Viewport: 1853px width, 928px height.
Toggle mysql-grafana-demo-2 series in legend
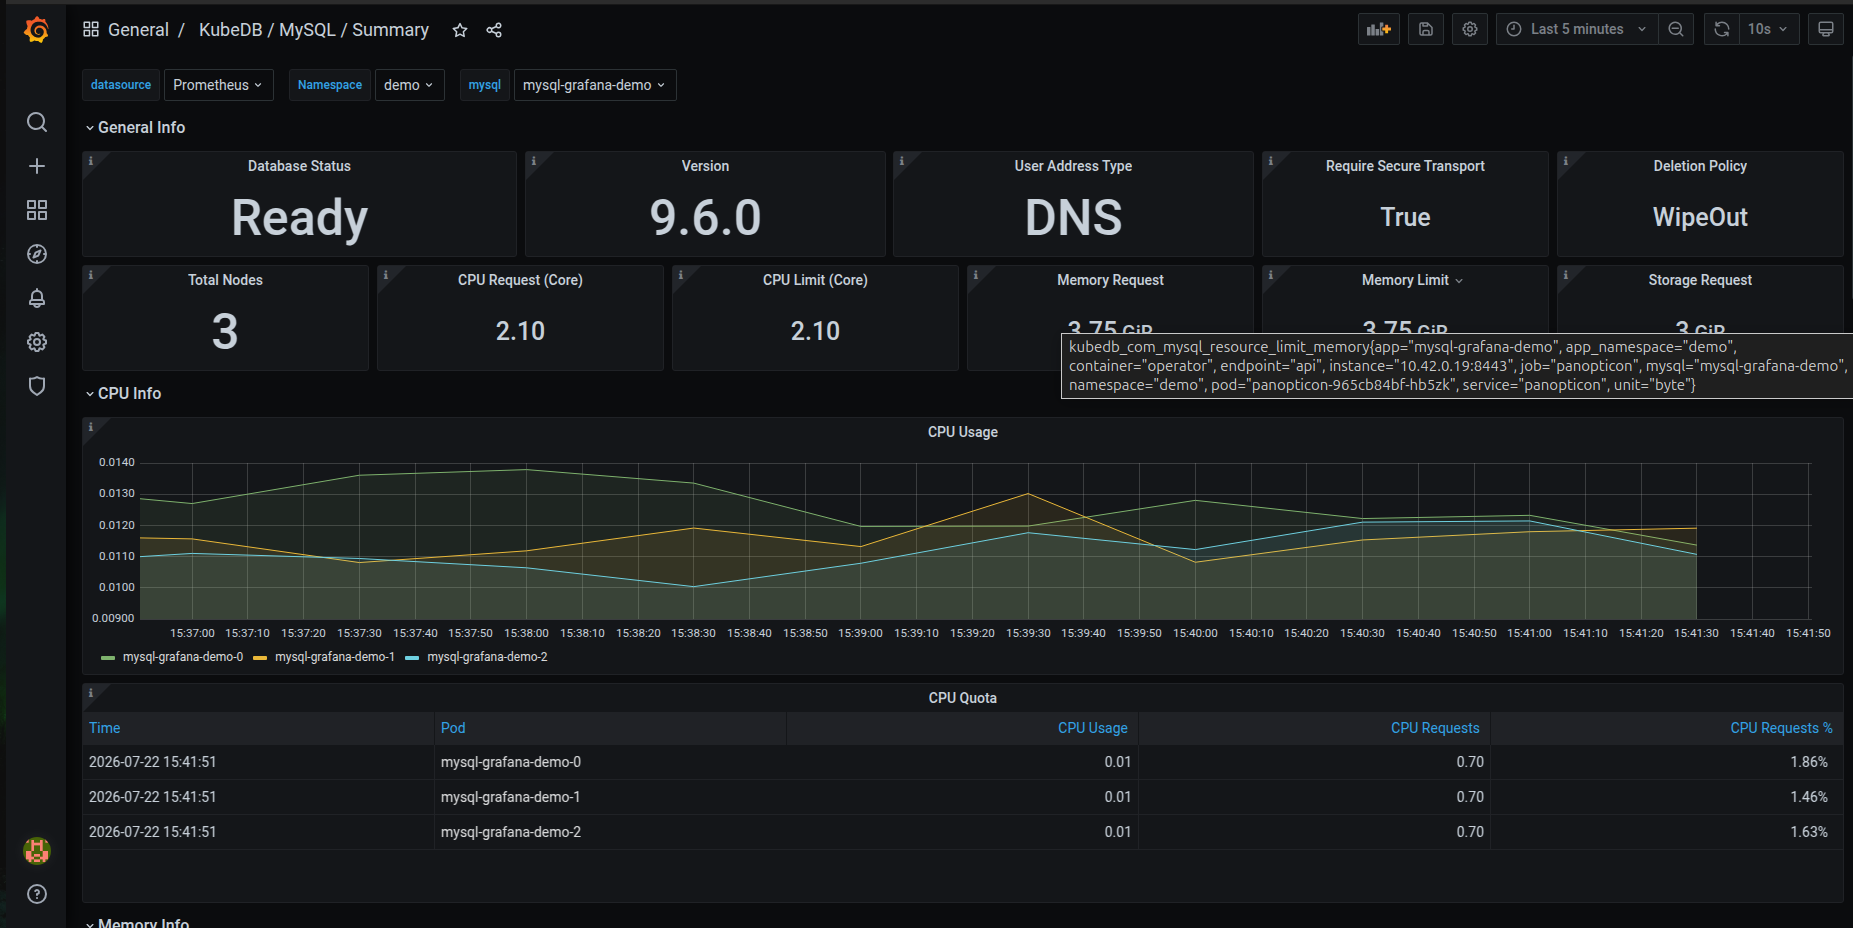[x=487, y=657]
